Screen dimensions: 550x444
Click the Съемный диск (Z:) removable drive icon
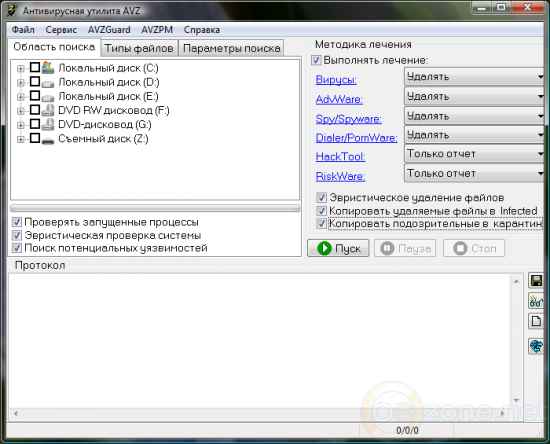(48, 140)
